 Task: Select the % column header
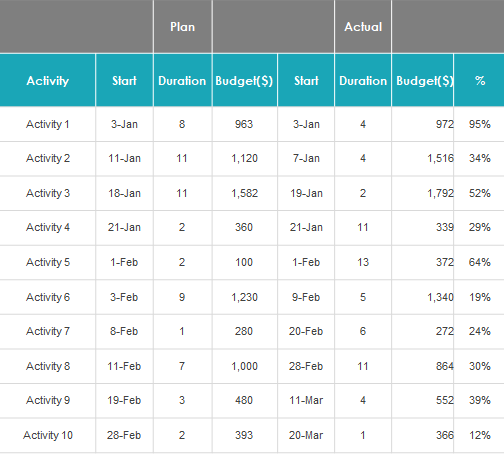coord(479,80)
